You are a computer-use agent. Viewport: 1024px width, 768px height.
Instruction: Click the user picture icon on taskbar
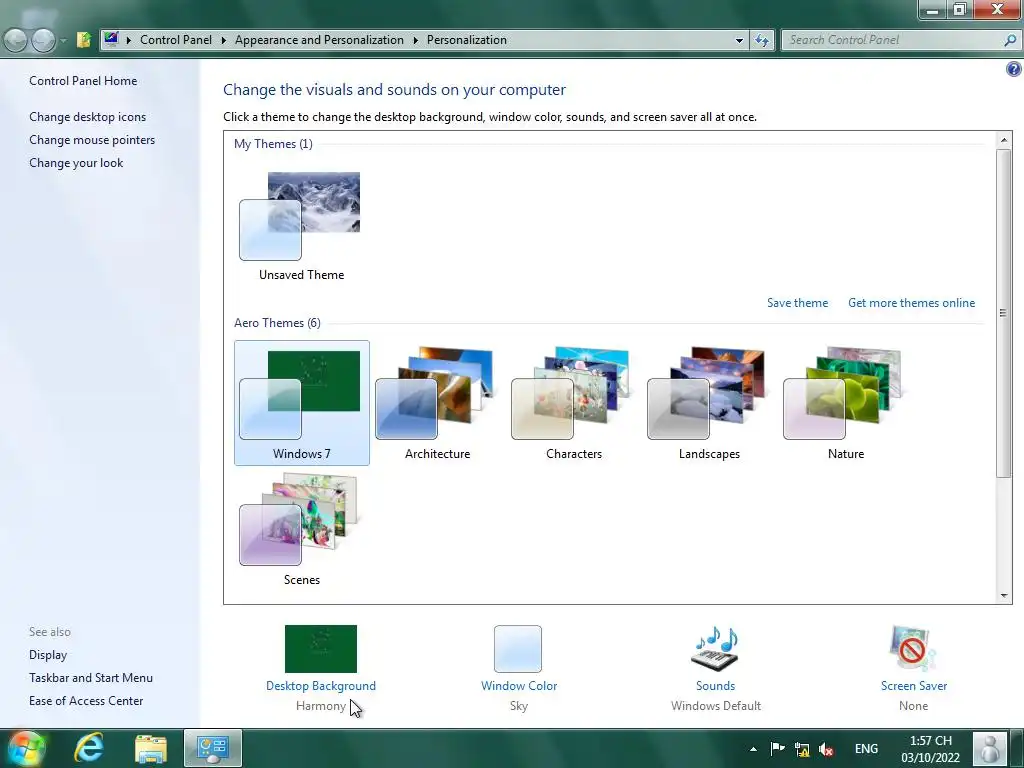[990, 748]
